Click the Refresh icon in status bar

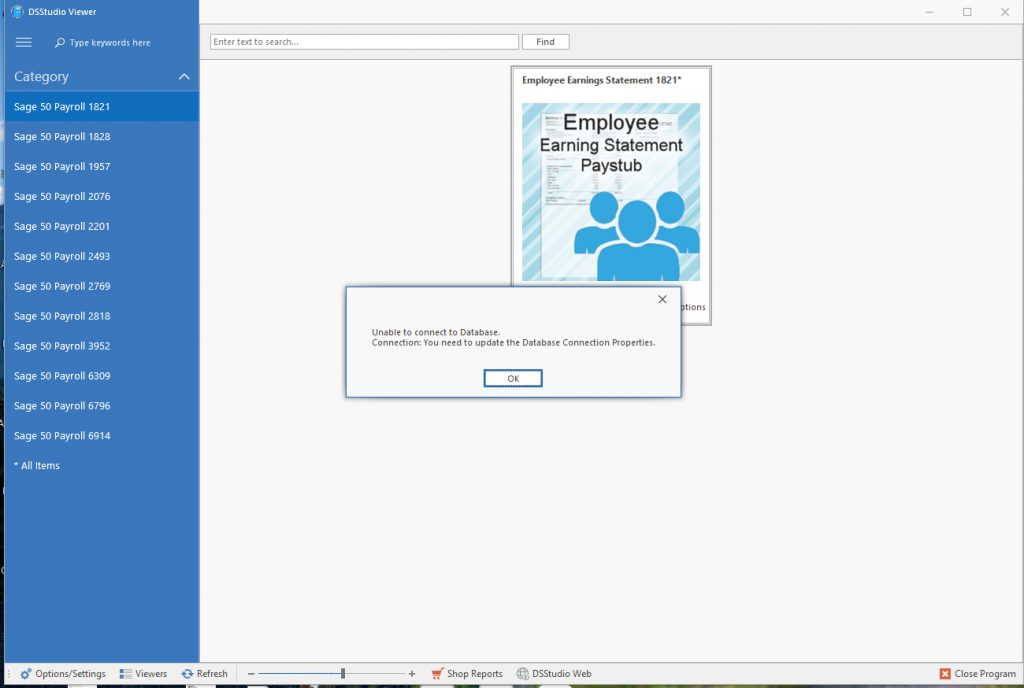[x=187, y=674]
